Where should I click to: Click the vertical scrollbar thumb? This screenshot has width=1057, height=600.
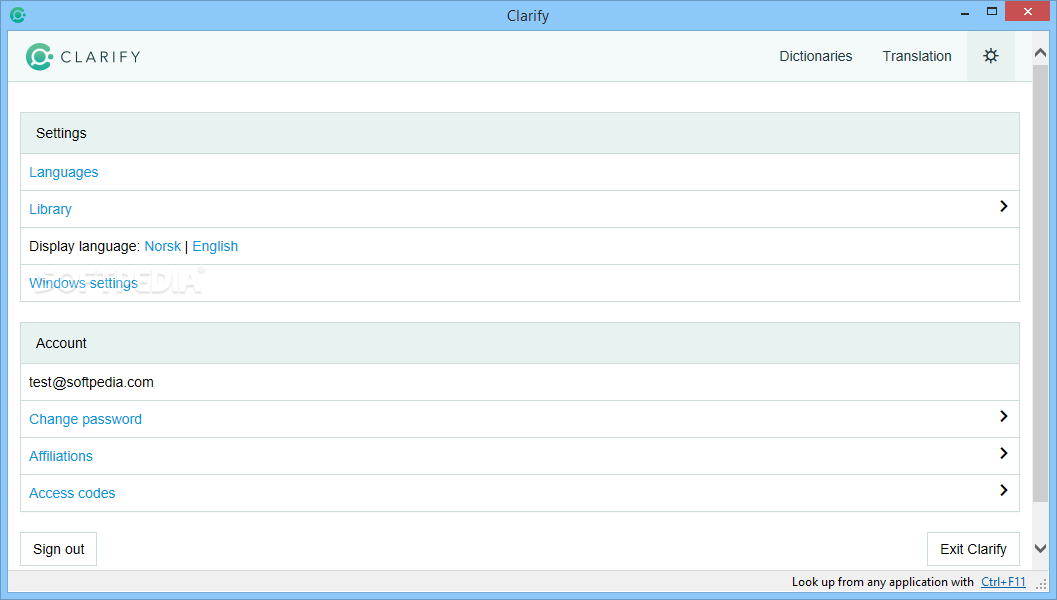tap(1040, 283)
